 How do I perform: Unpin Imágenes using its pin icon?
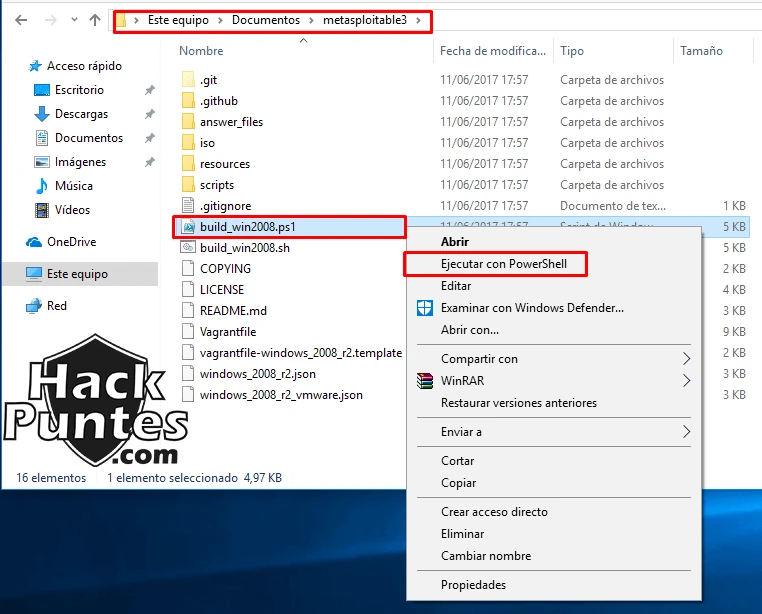pos(150,162)
